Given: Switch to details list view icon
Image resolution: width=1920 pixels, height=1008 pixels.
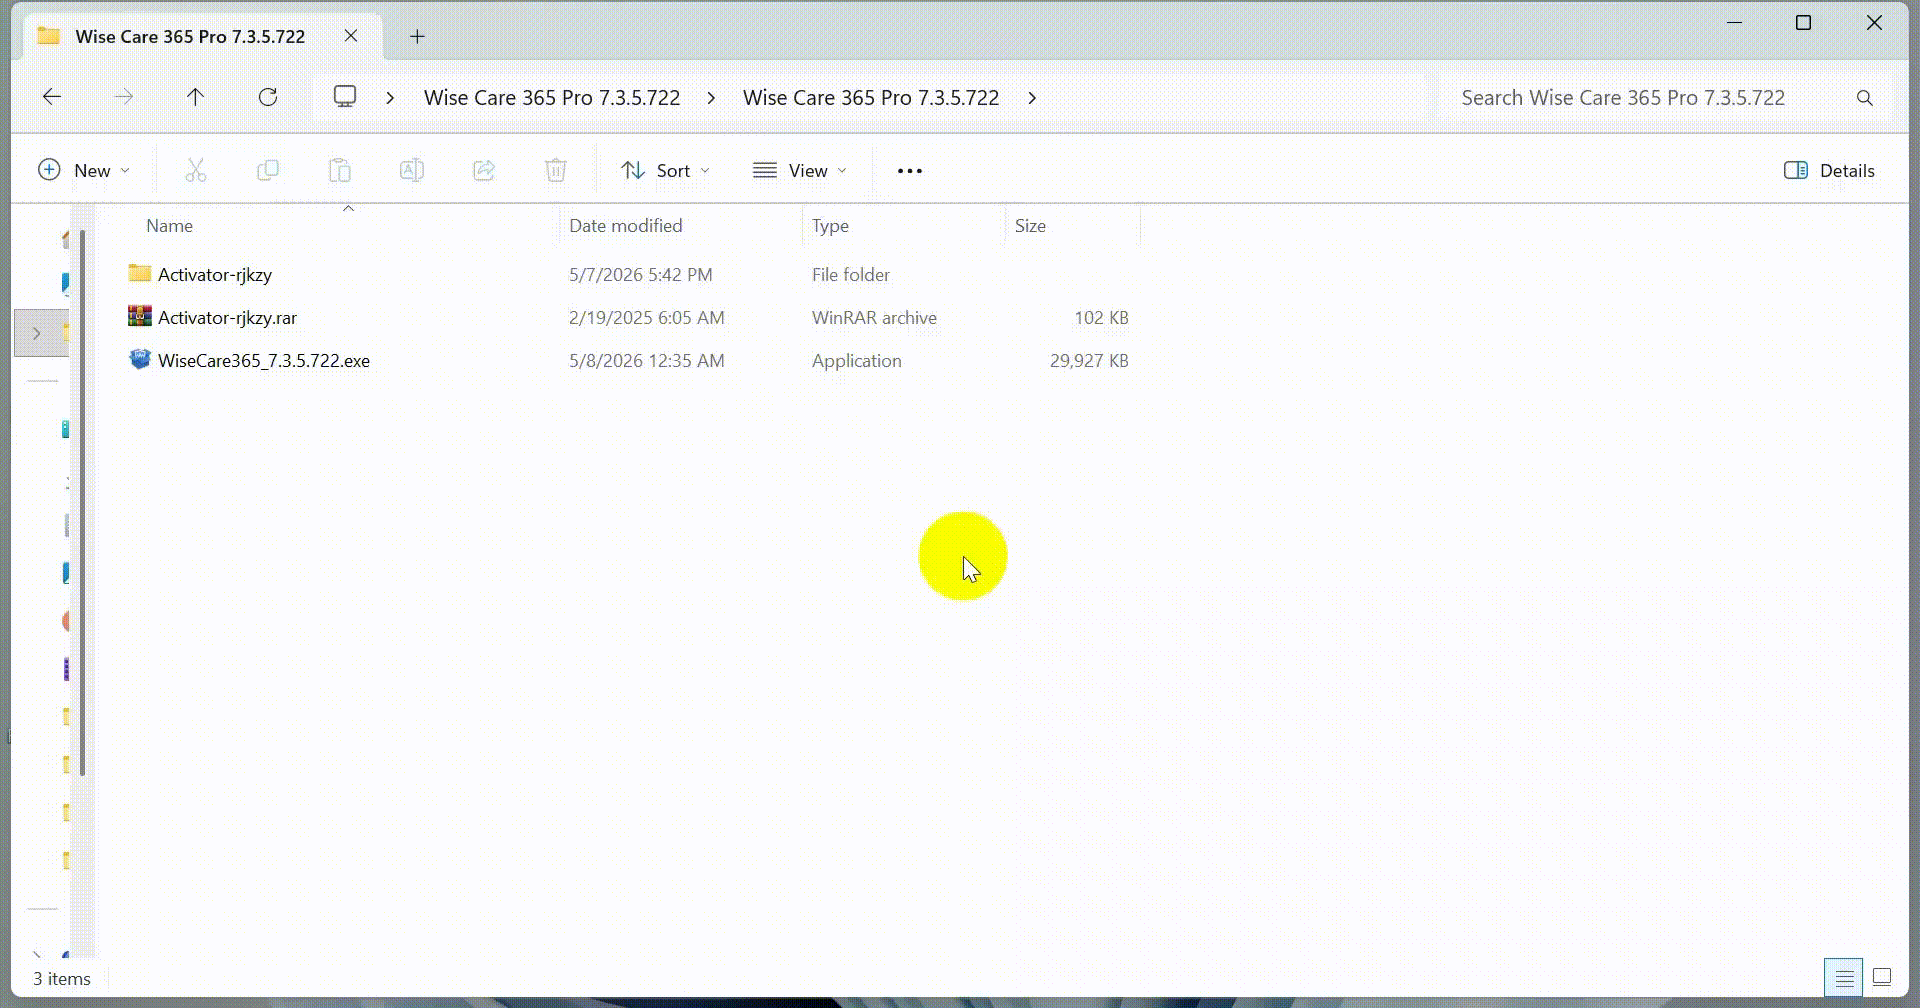Looking at the screenshot, I should point(1844,978).
